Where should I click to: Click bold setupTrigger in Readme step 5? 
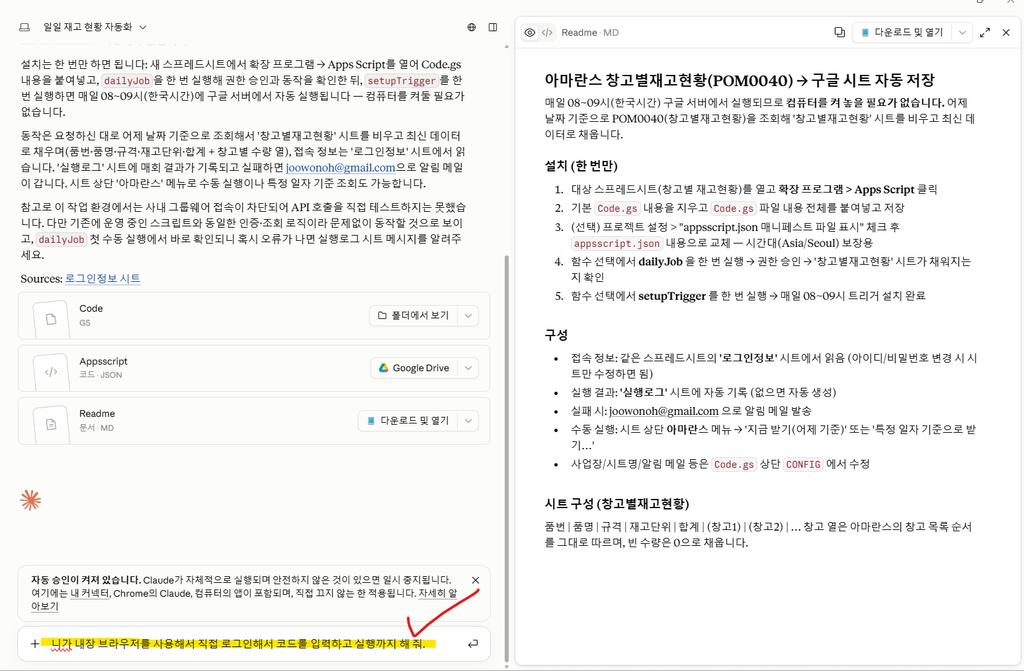tap(672, 295)
